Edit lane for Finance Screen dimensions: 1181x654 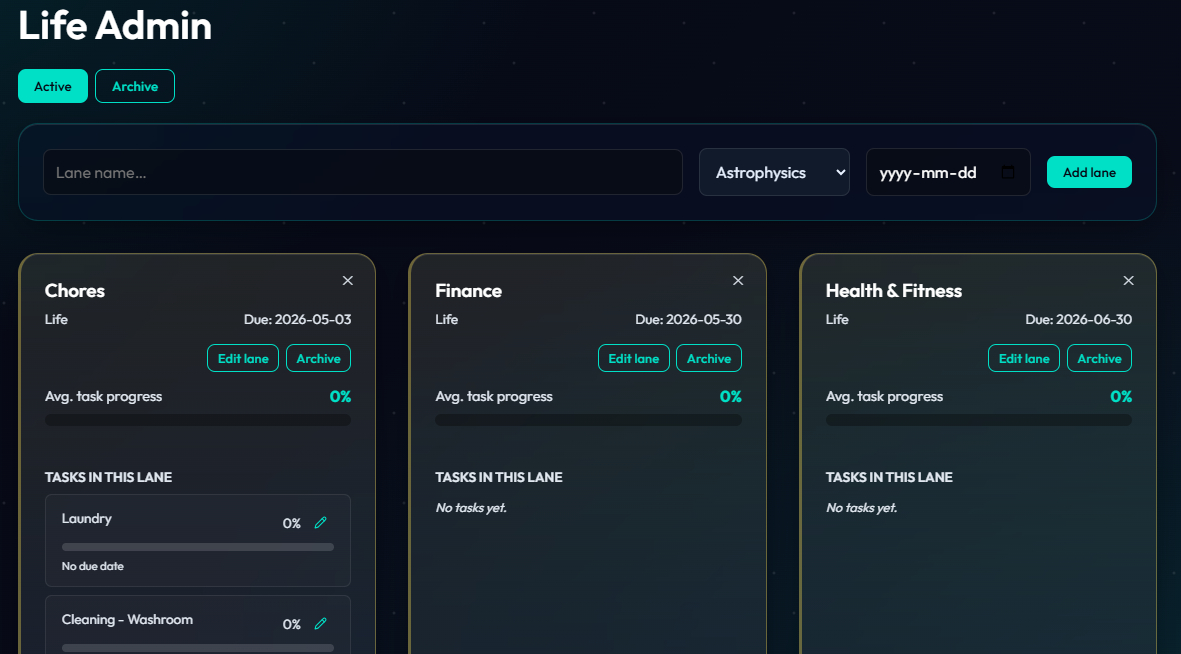633,359
